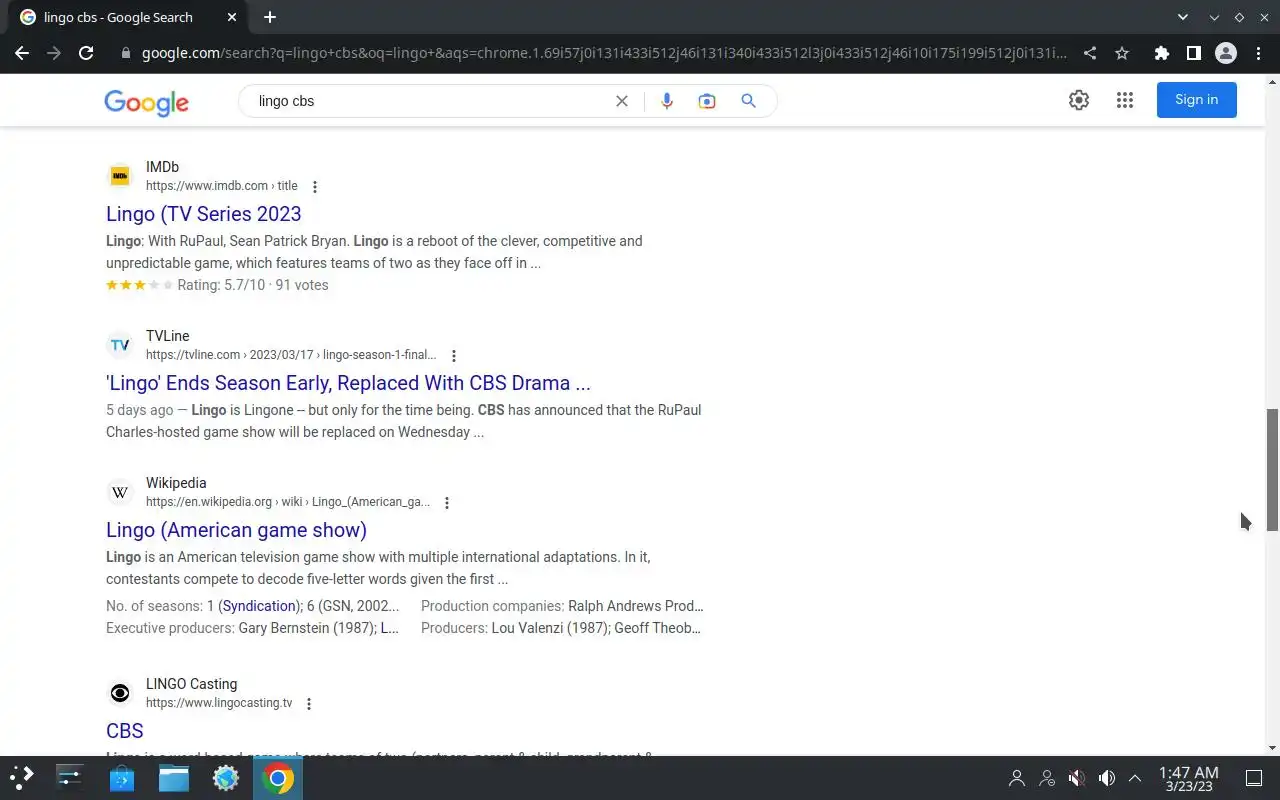
Task: Open the TVLine 'Lingo' Ends Season Early link
Action: pyautogui.click(x=348, y=383)
